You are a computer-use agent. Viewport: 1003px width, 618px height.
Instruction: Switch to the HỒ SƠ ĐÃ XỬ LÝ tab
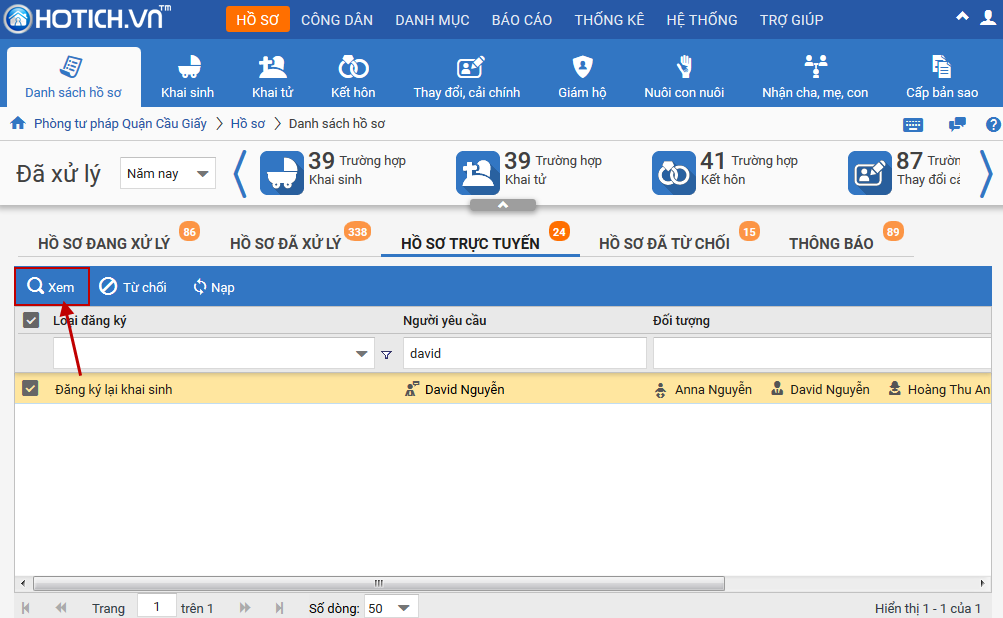(x=285, y=244)
